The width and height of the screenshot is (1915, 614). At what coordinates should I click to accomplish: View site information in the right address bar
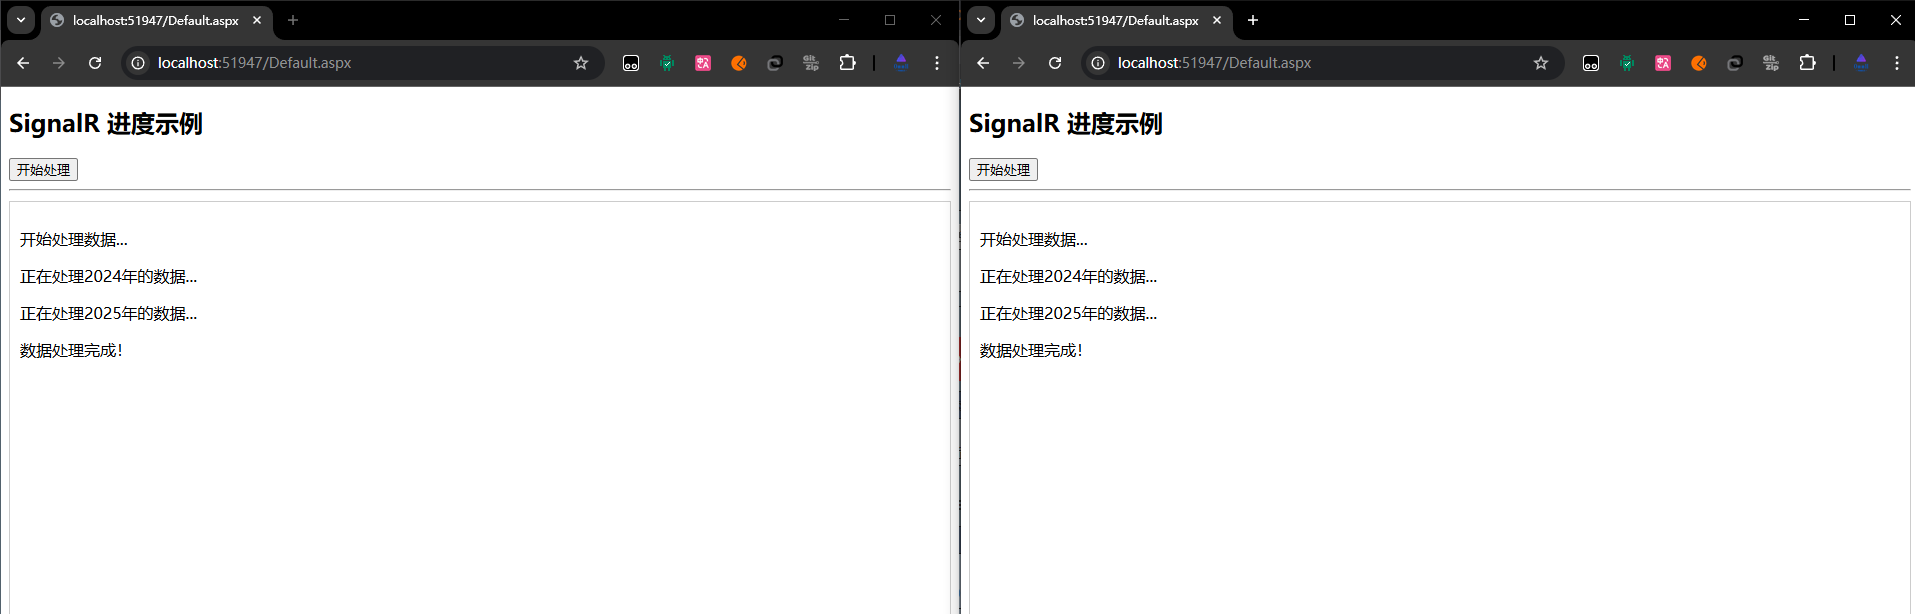1098,63
